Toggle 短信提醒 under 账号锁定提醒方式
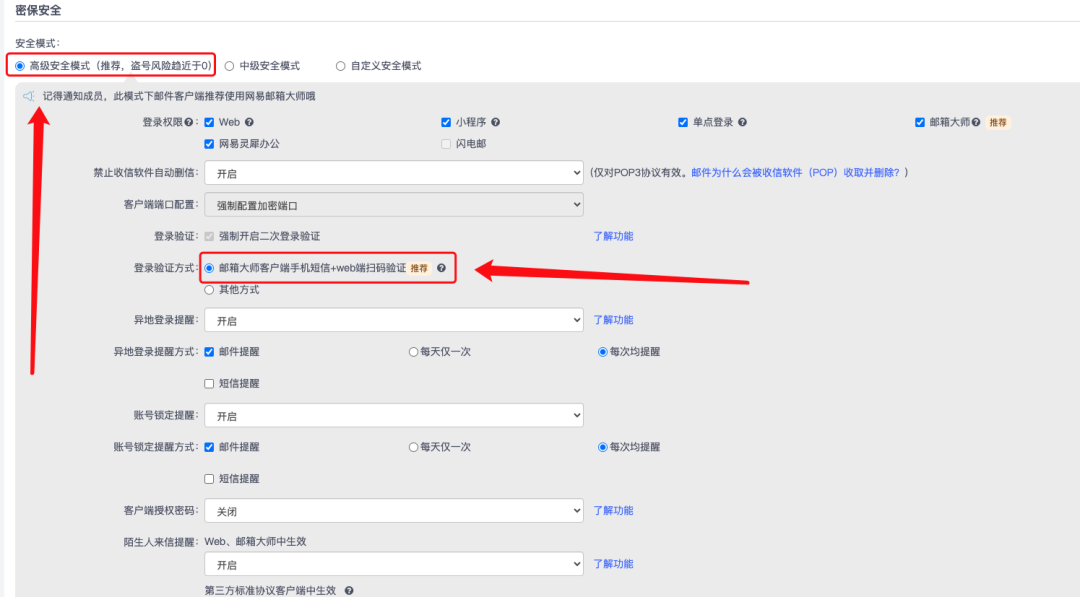 pyautogui.click(x=209, y=479)
